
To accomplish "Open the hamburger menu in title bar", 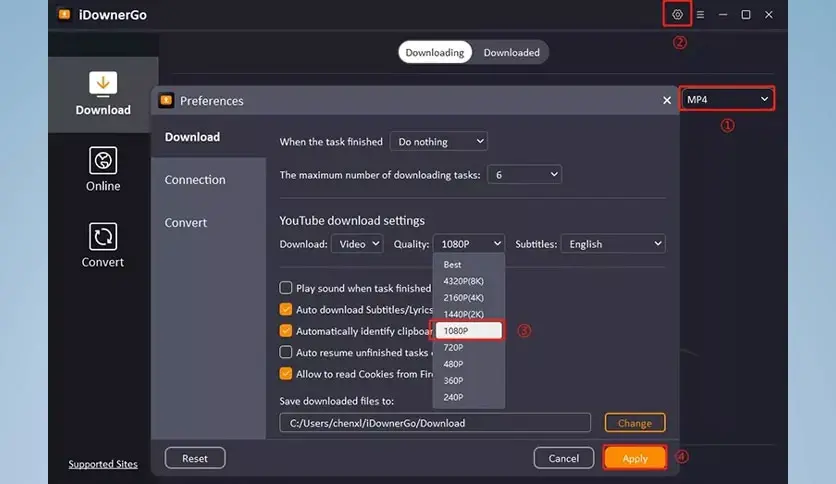I will pos(700,15).
